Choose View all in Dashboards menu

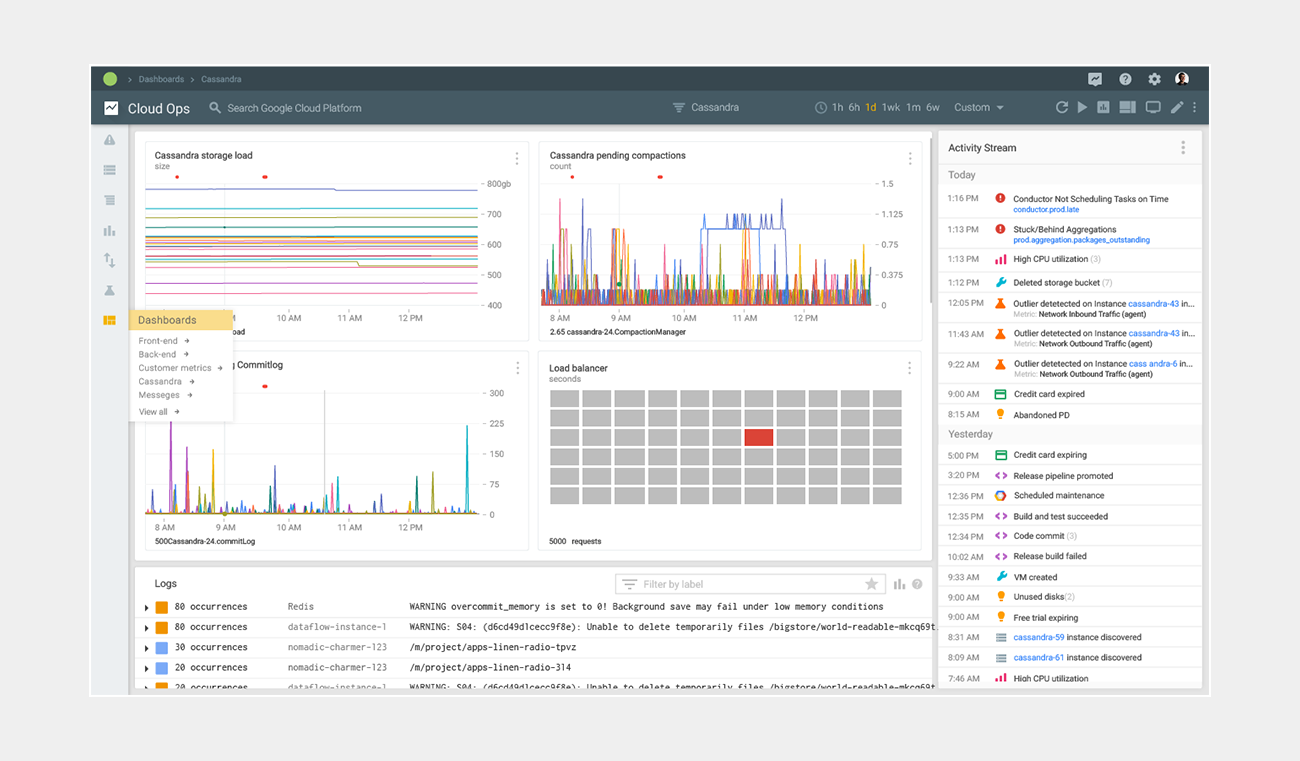[154, 412]
